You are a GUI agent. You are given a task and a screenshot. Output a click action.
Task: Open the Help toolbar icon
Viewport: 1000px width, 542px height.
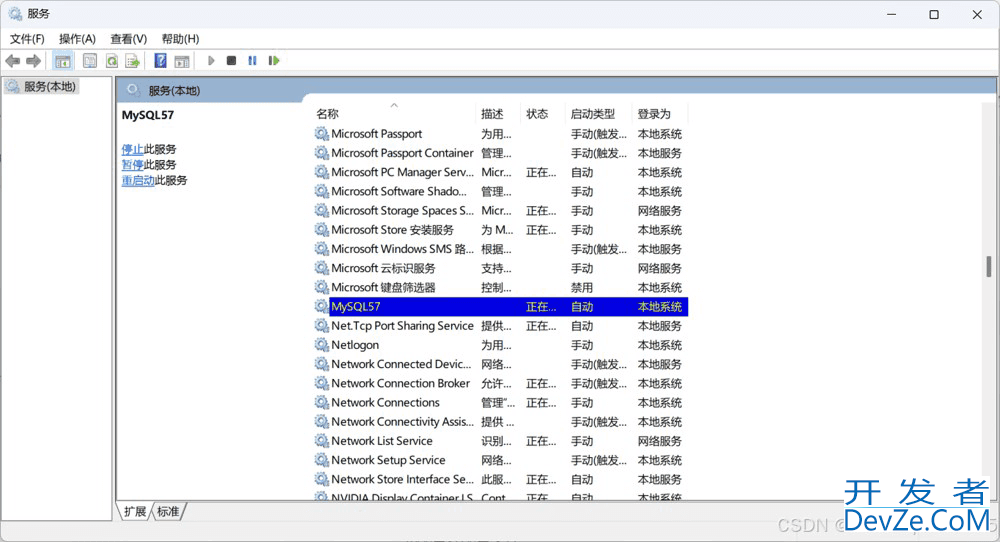[x=160, y=61]
